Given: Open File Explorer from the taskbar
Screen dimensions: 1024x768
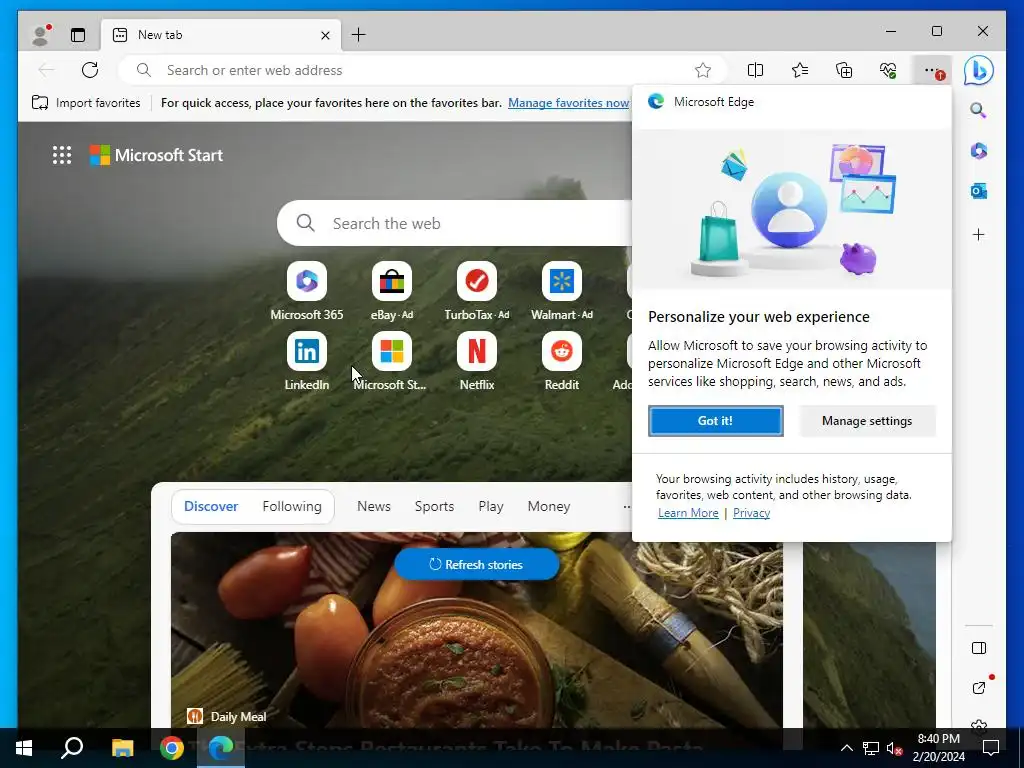Looking at the screenshot, I should [x=122, y=748].
